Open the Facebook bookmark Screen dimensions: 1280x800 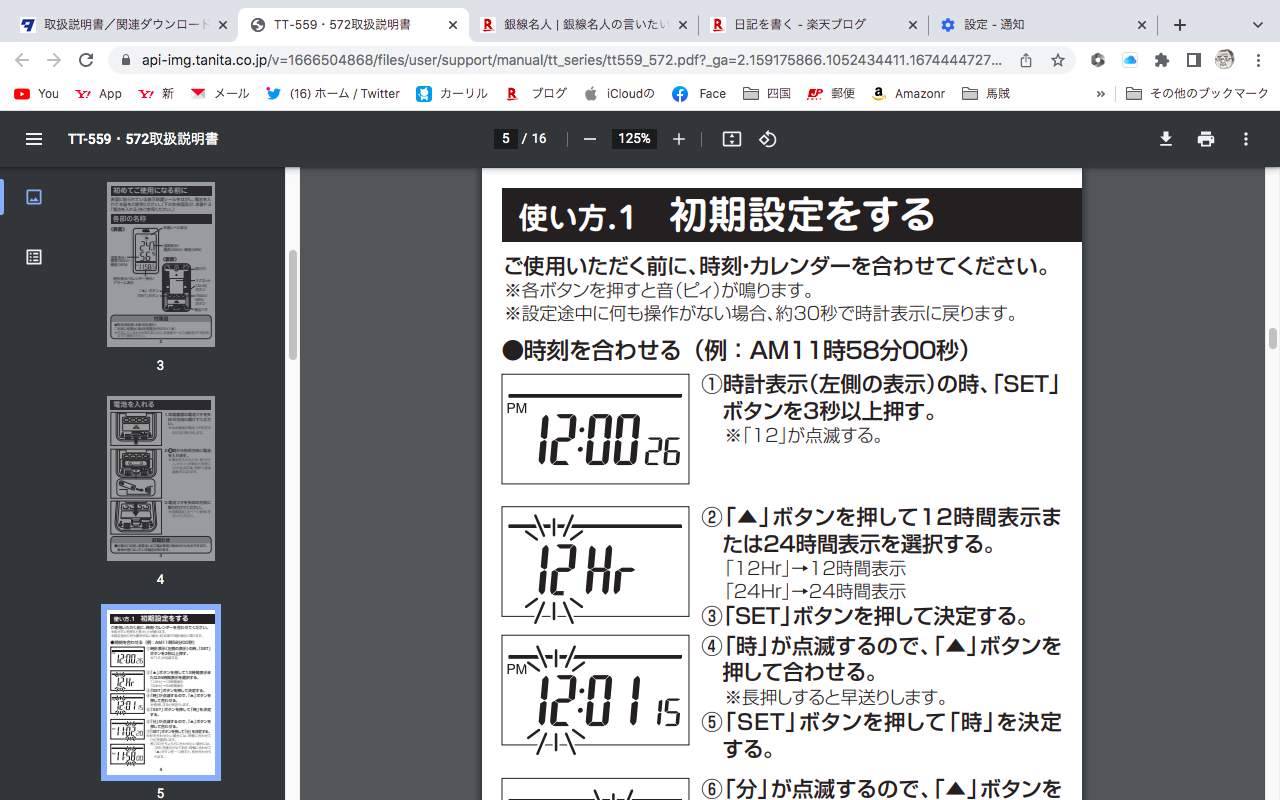coord(699,94)
